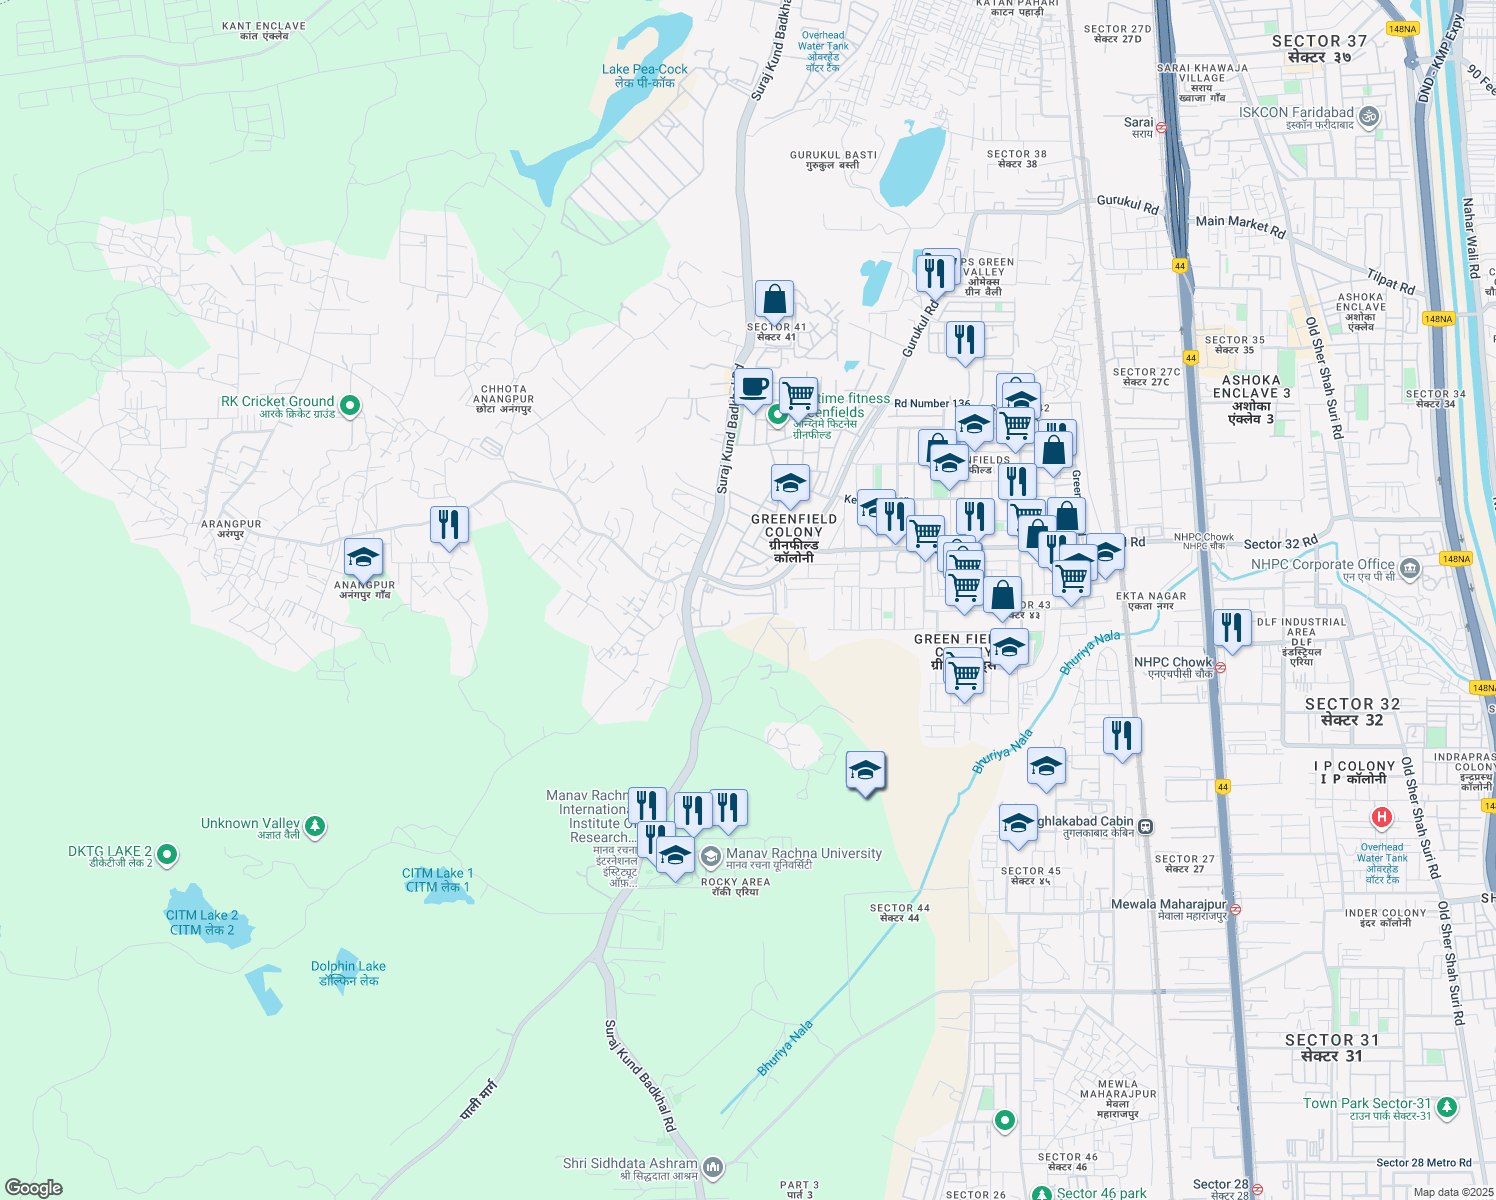This screenshot has width=1496, height=1200.
Task: Open the shopping cart pin in Greenfield Colony
Action: 927,531
